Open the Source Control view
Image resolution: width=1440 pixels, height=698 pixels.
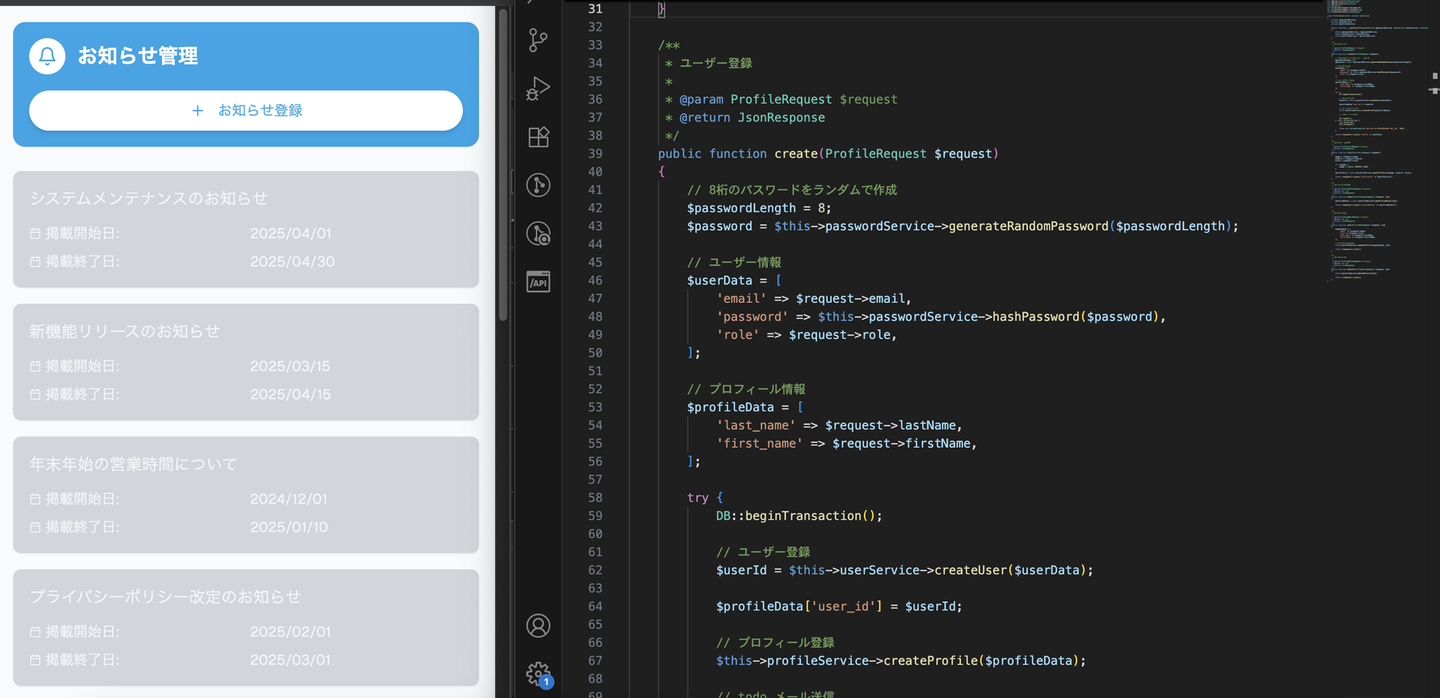pos(538,40)
